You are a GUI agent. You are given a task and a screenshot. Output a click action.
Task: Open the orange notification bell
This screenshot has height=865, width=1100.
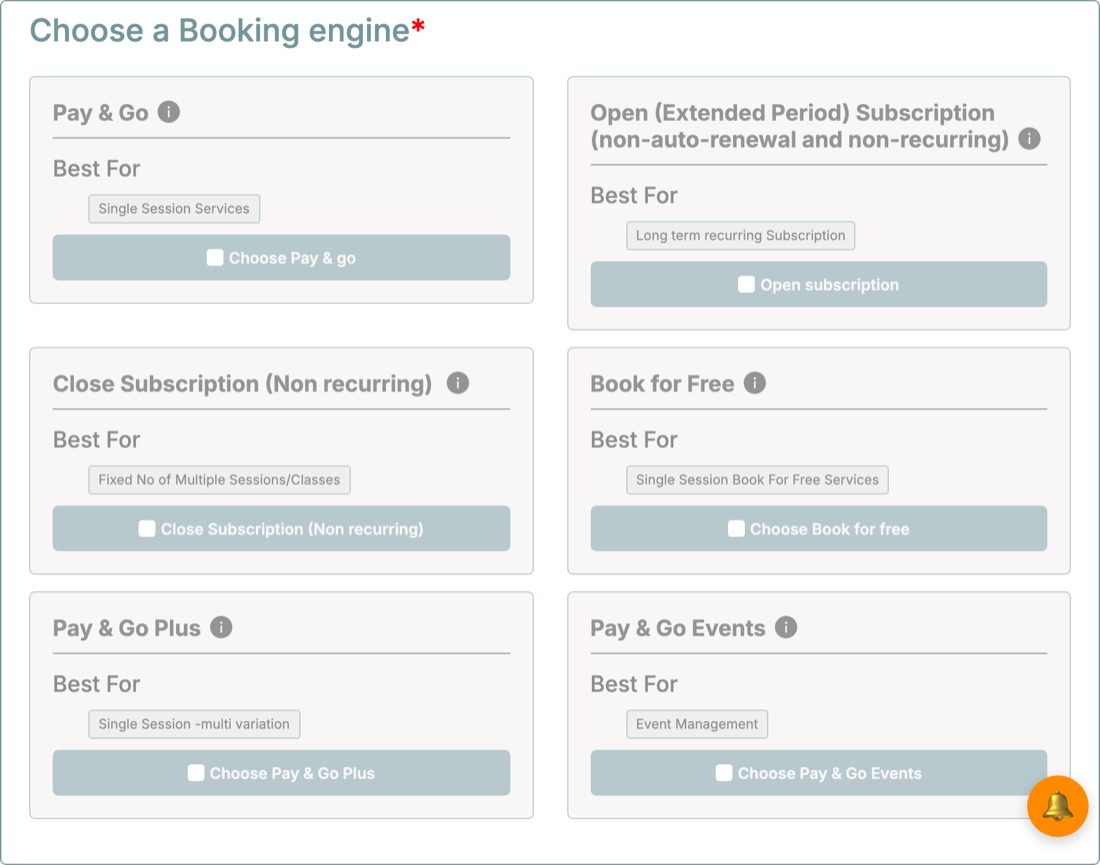tap(1057, 806)
